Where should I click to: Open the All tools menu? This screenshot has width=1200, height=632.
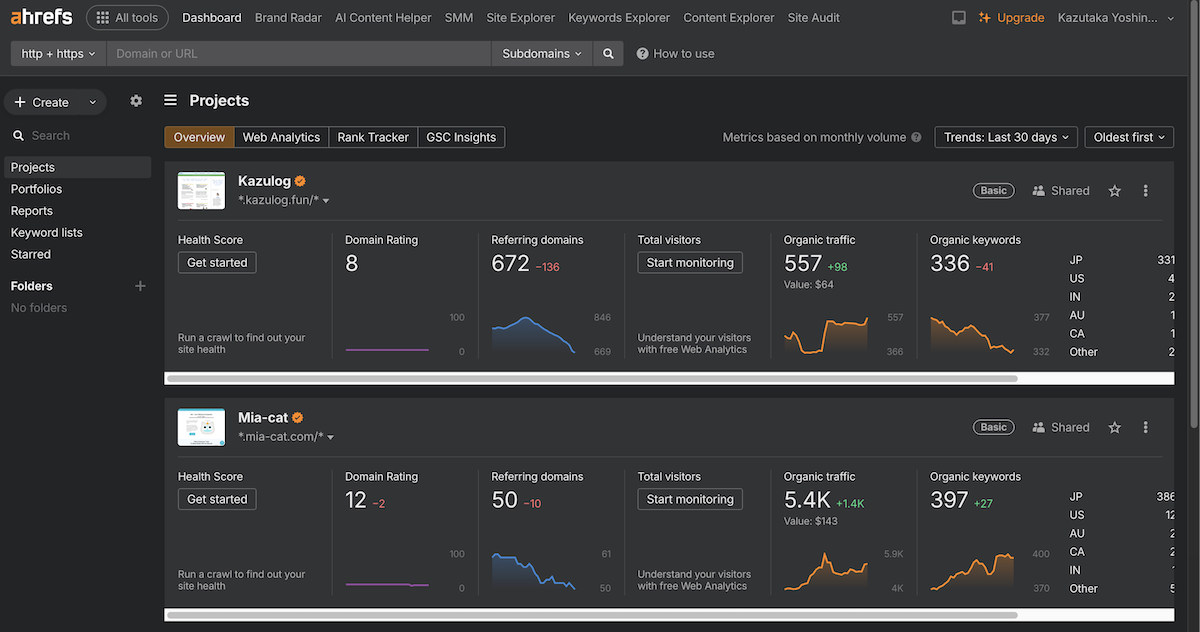coord(127,18)
